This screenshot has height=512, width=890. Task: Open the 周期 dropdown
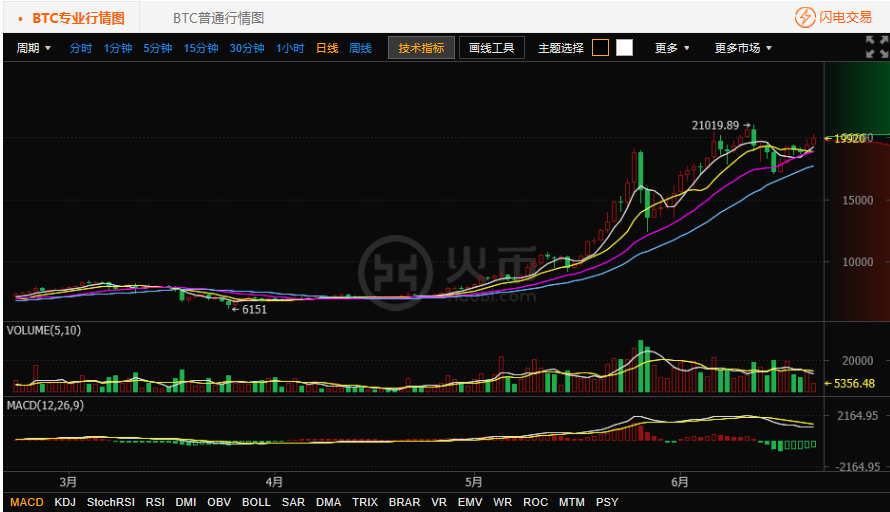click(33, 48)
